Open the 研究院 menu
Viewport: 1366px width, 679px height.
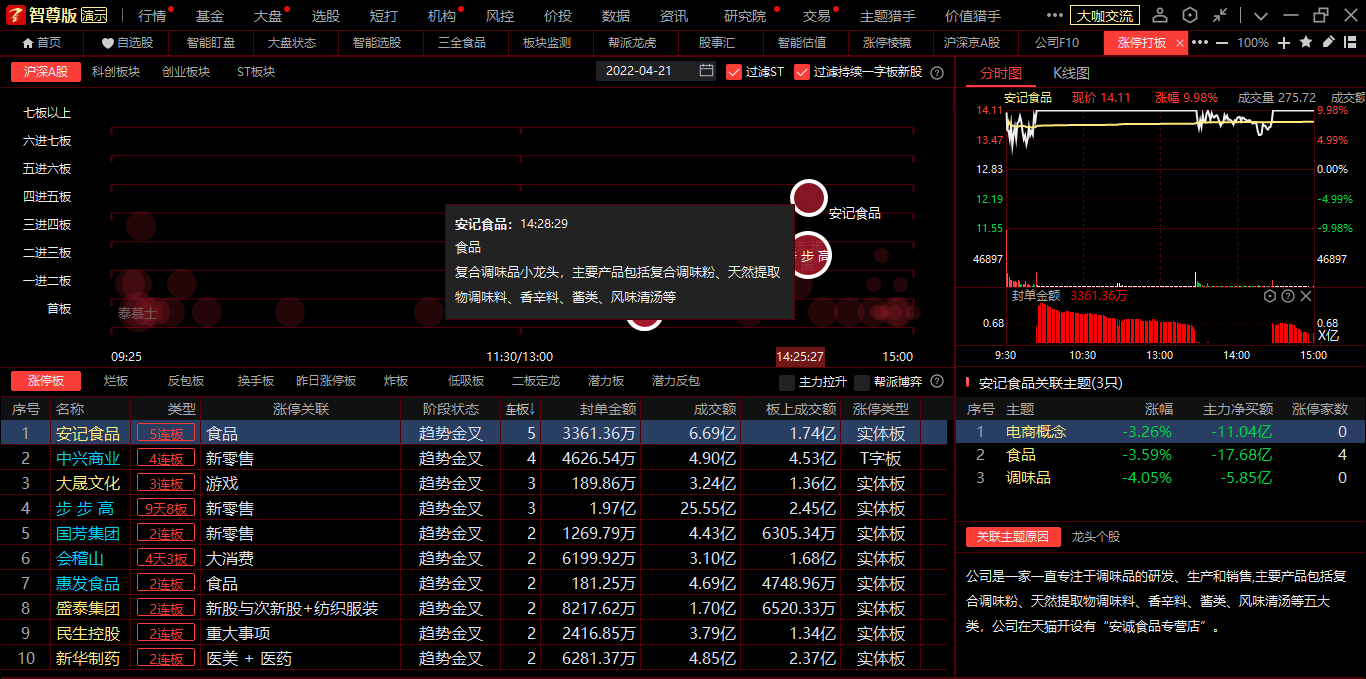[x=745, y=16]
